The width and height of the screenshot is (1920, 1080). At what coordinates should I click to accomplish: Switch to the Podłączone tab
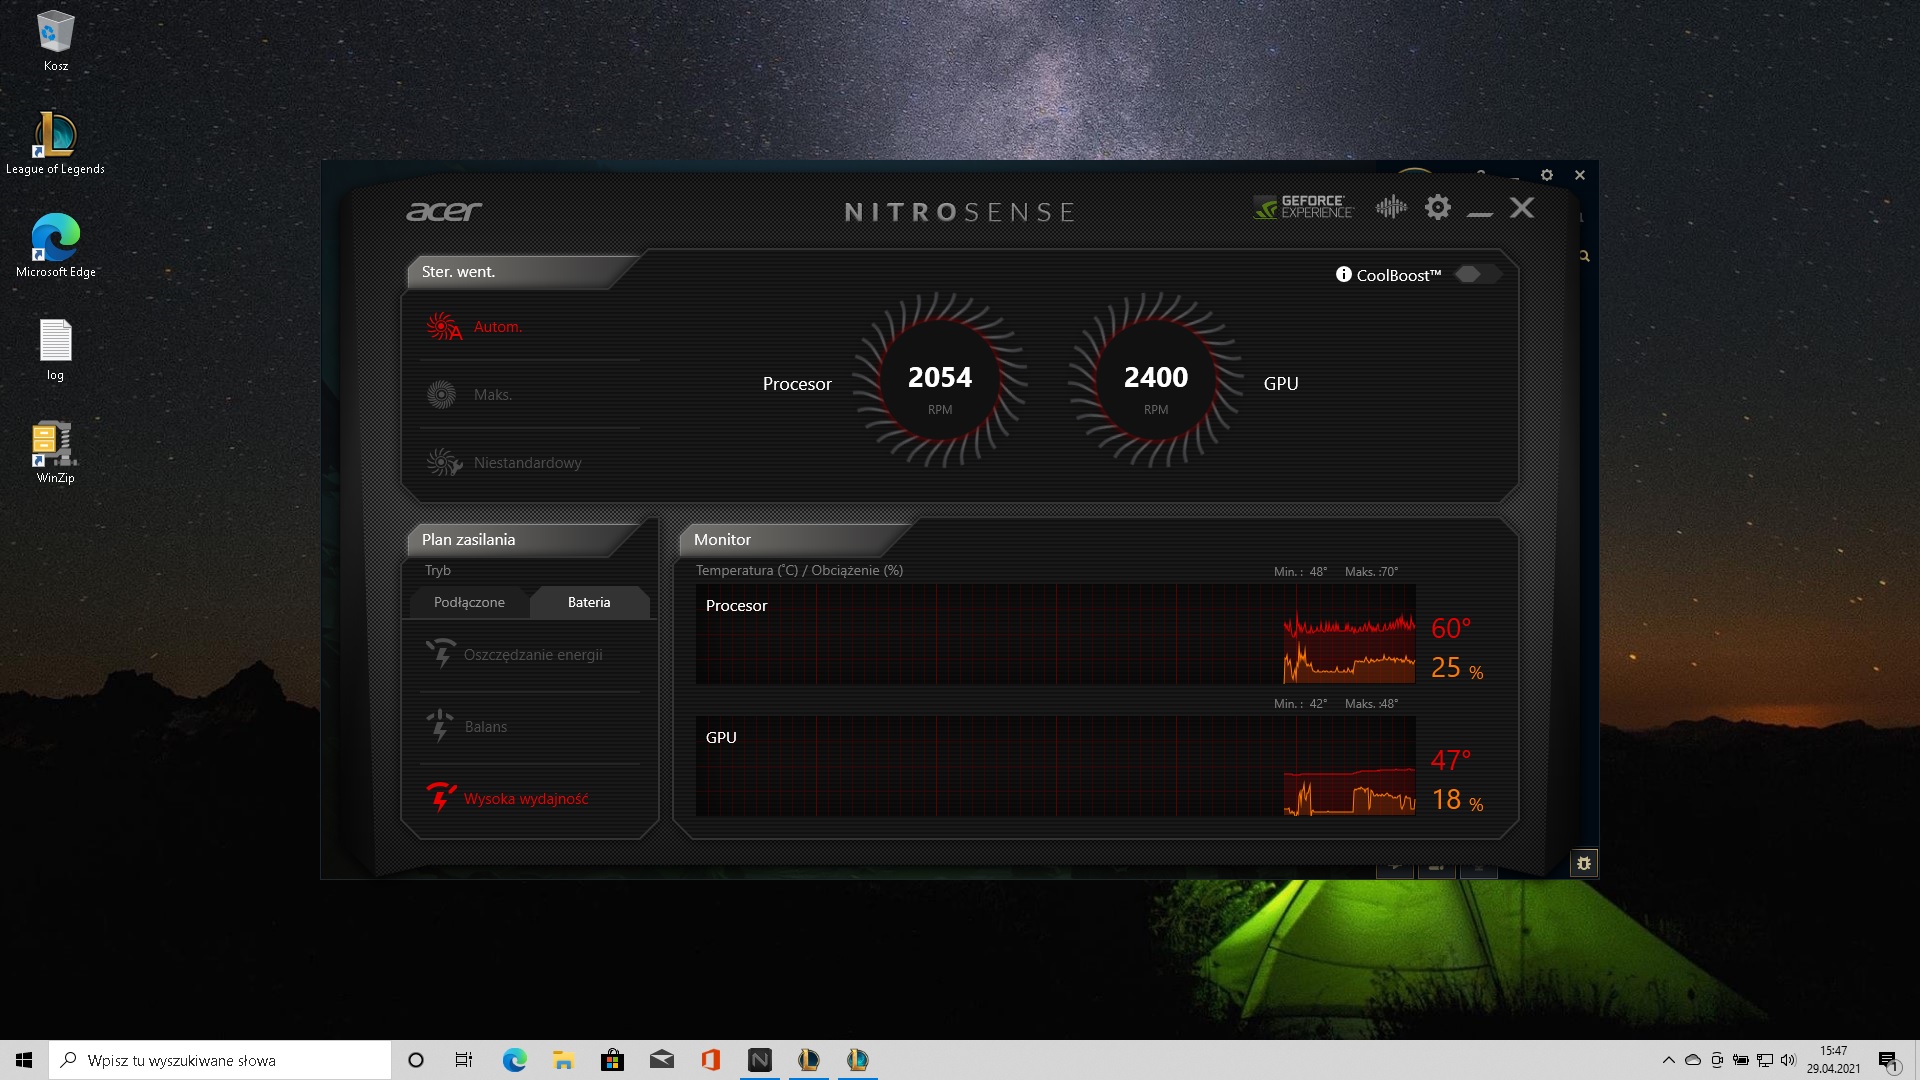pyautogui.click(x=468, y=602)
